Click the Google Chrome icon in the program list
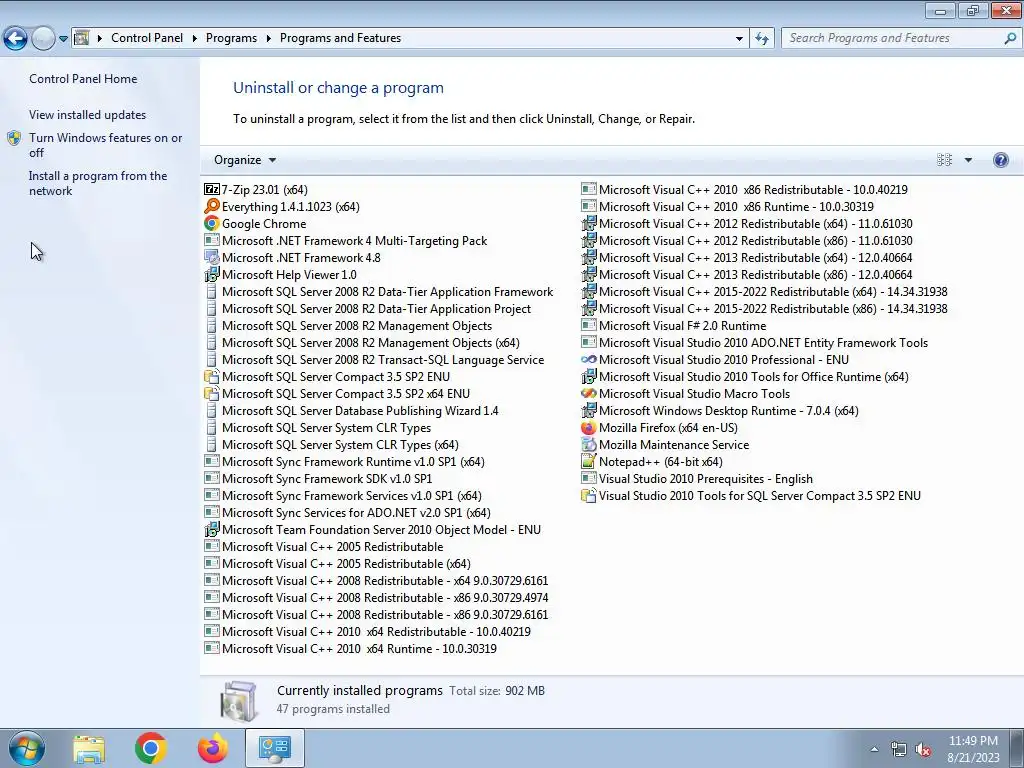The height and width of the screenshot is (768, 1024). click(x=212, y=223)
